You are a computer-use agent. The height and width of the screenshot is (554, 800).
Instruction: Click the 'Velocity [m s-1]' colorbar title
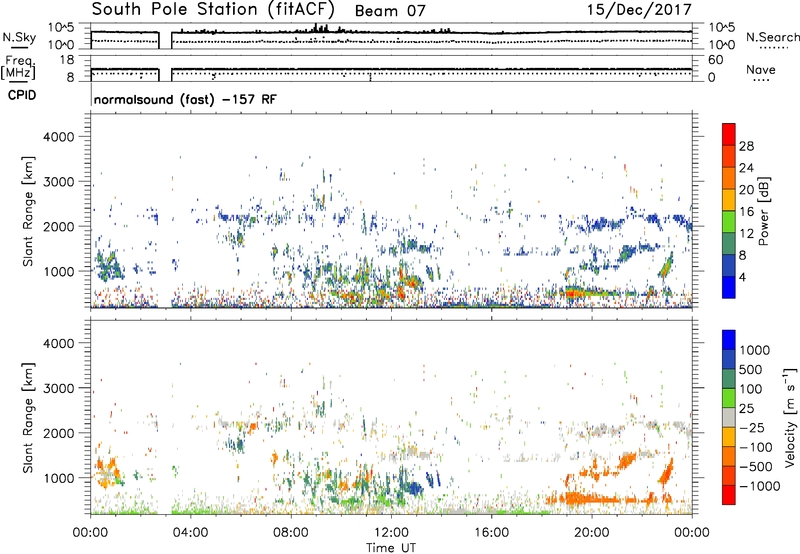click(x=790, y=417)
